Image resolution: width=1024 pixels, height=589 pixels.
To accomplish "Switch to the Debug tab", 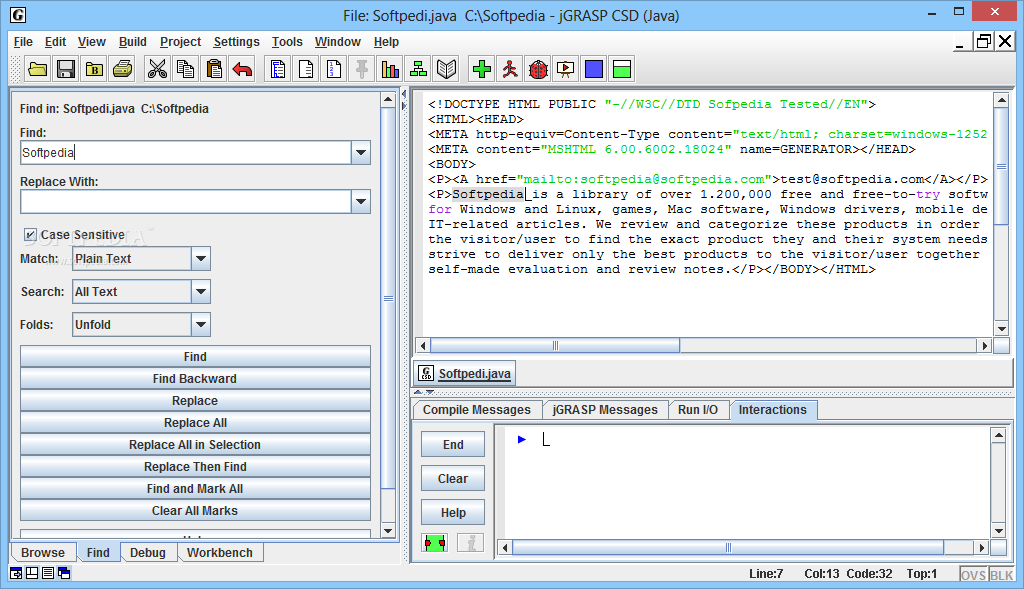I will [148, 552].
